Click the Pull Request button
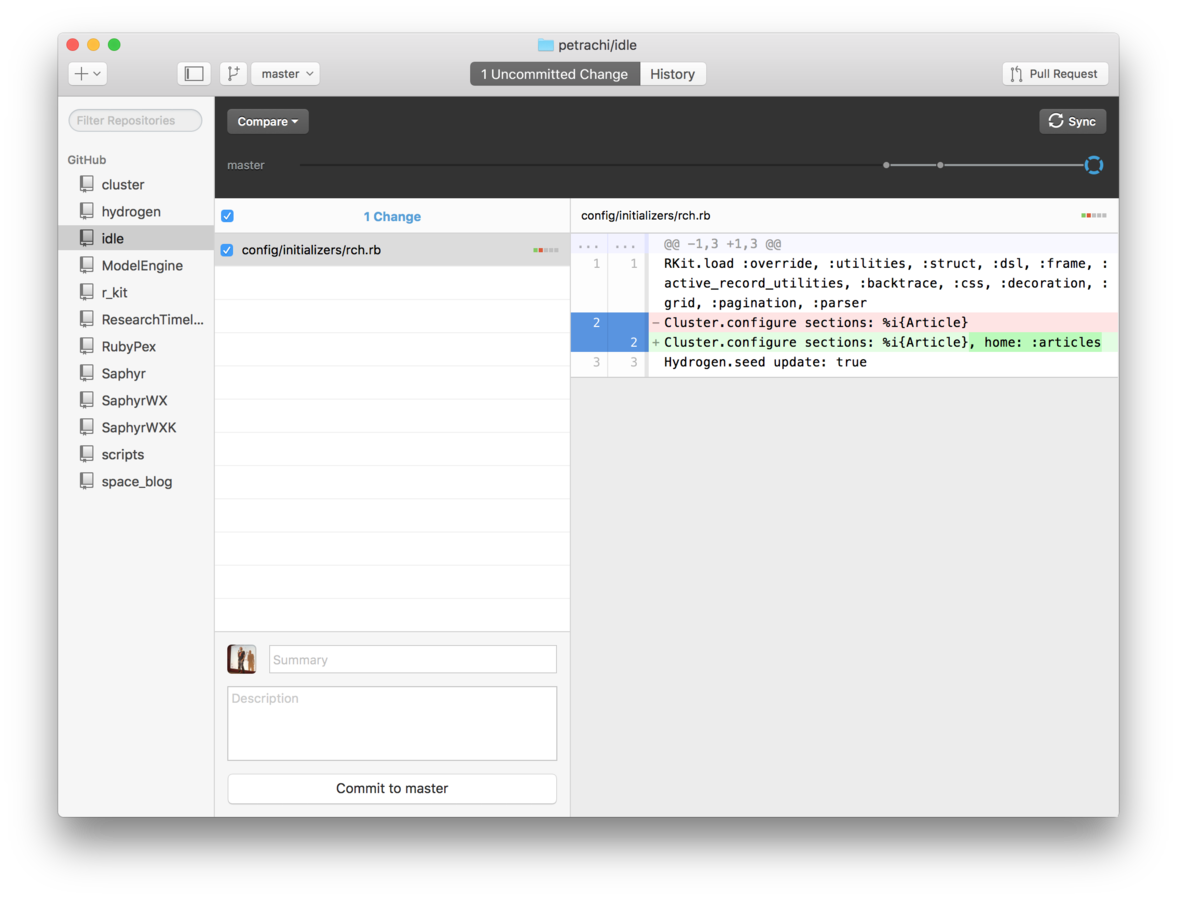 pyautogui.click(x=1055, y=74)
